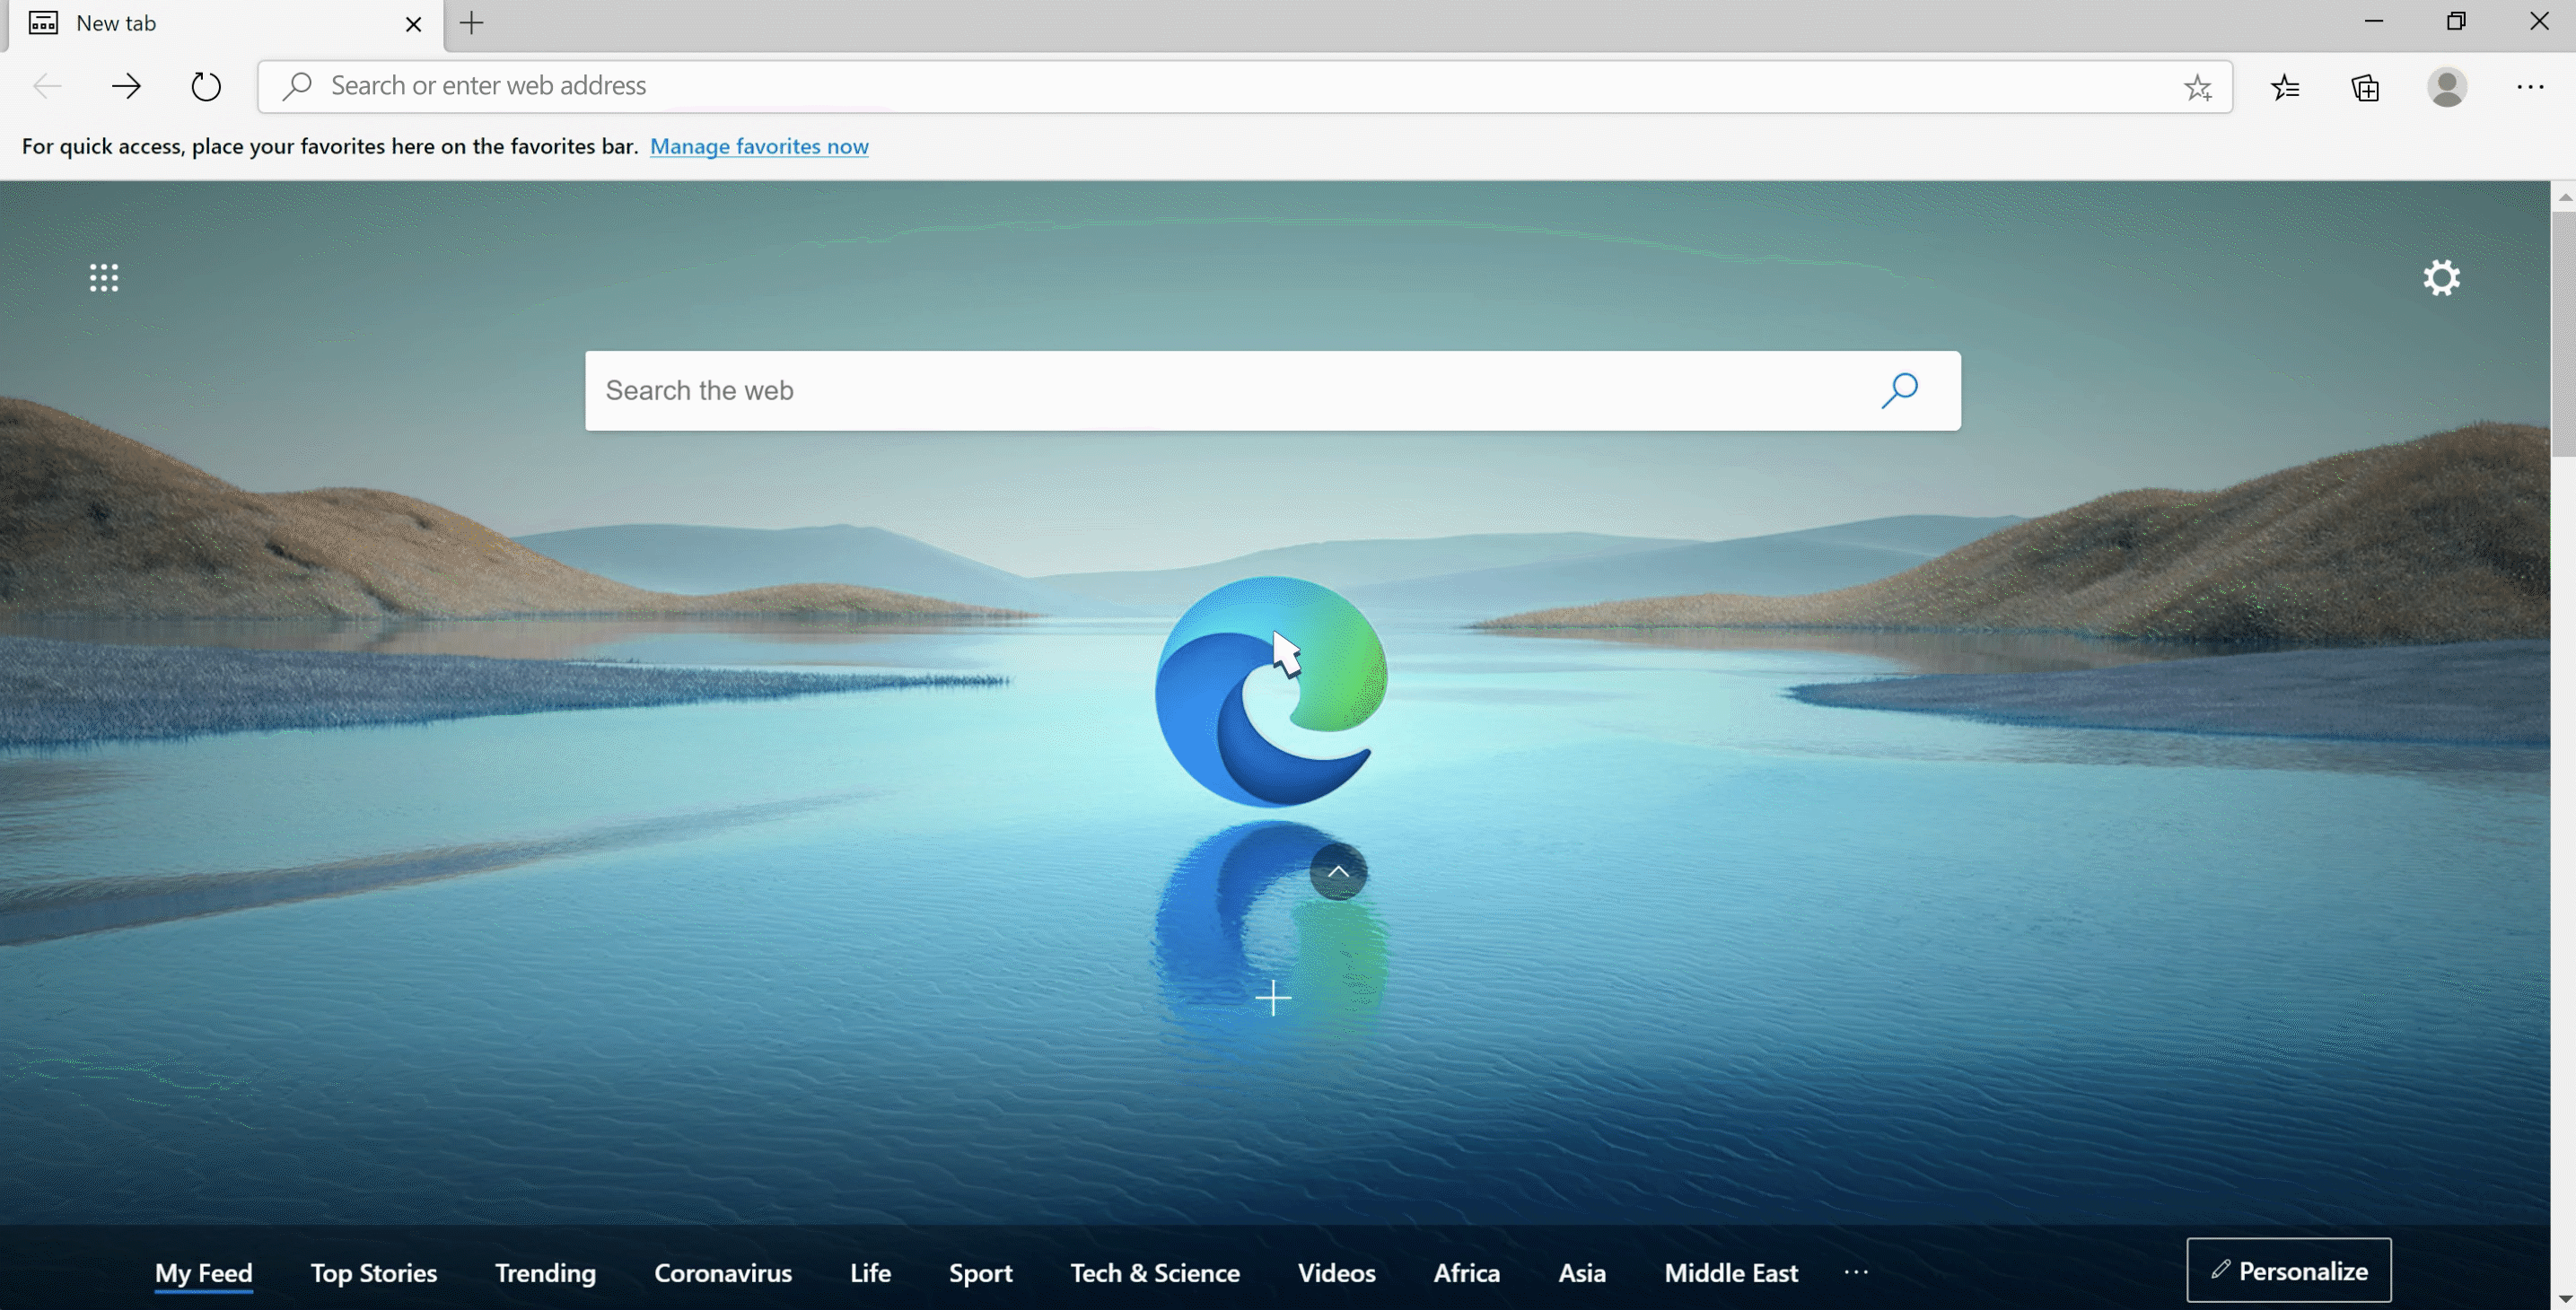The height and width of the screenshot is (1310, 2576).
Task: Select the My Feed tab
Action: 203,1273
